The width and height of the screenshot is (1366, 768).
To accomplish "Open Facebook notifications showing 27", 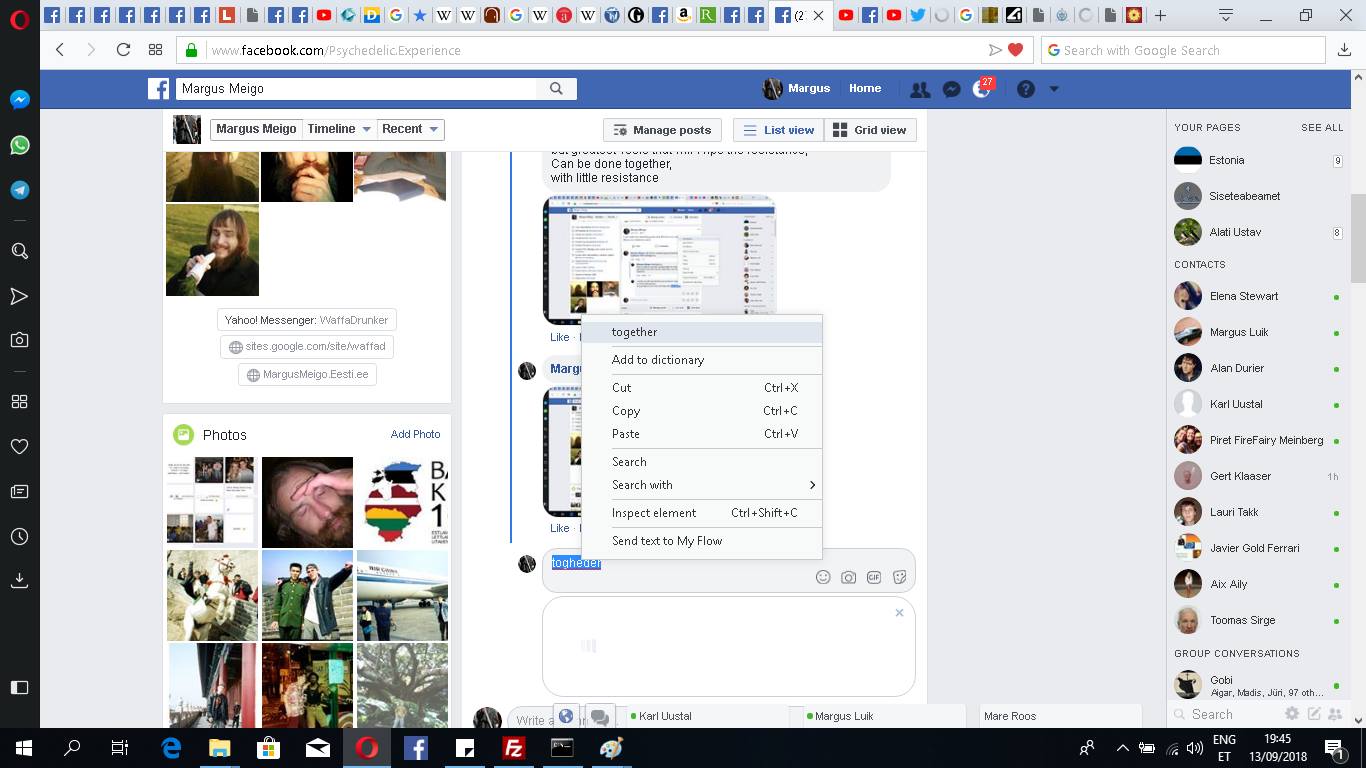I will coord(983,88).
